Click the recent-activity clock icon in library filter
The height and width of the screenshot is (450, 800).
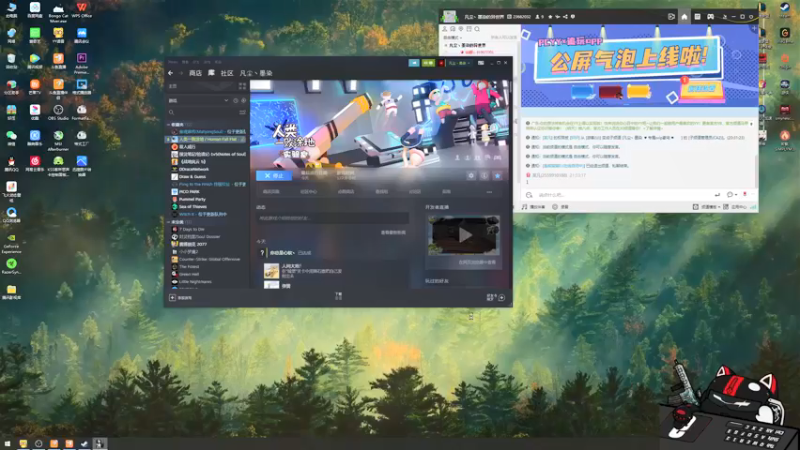pos(235,101)
